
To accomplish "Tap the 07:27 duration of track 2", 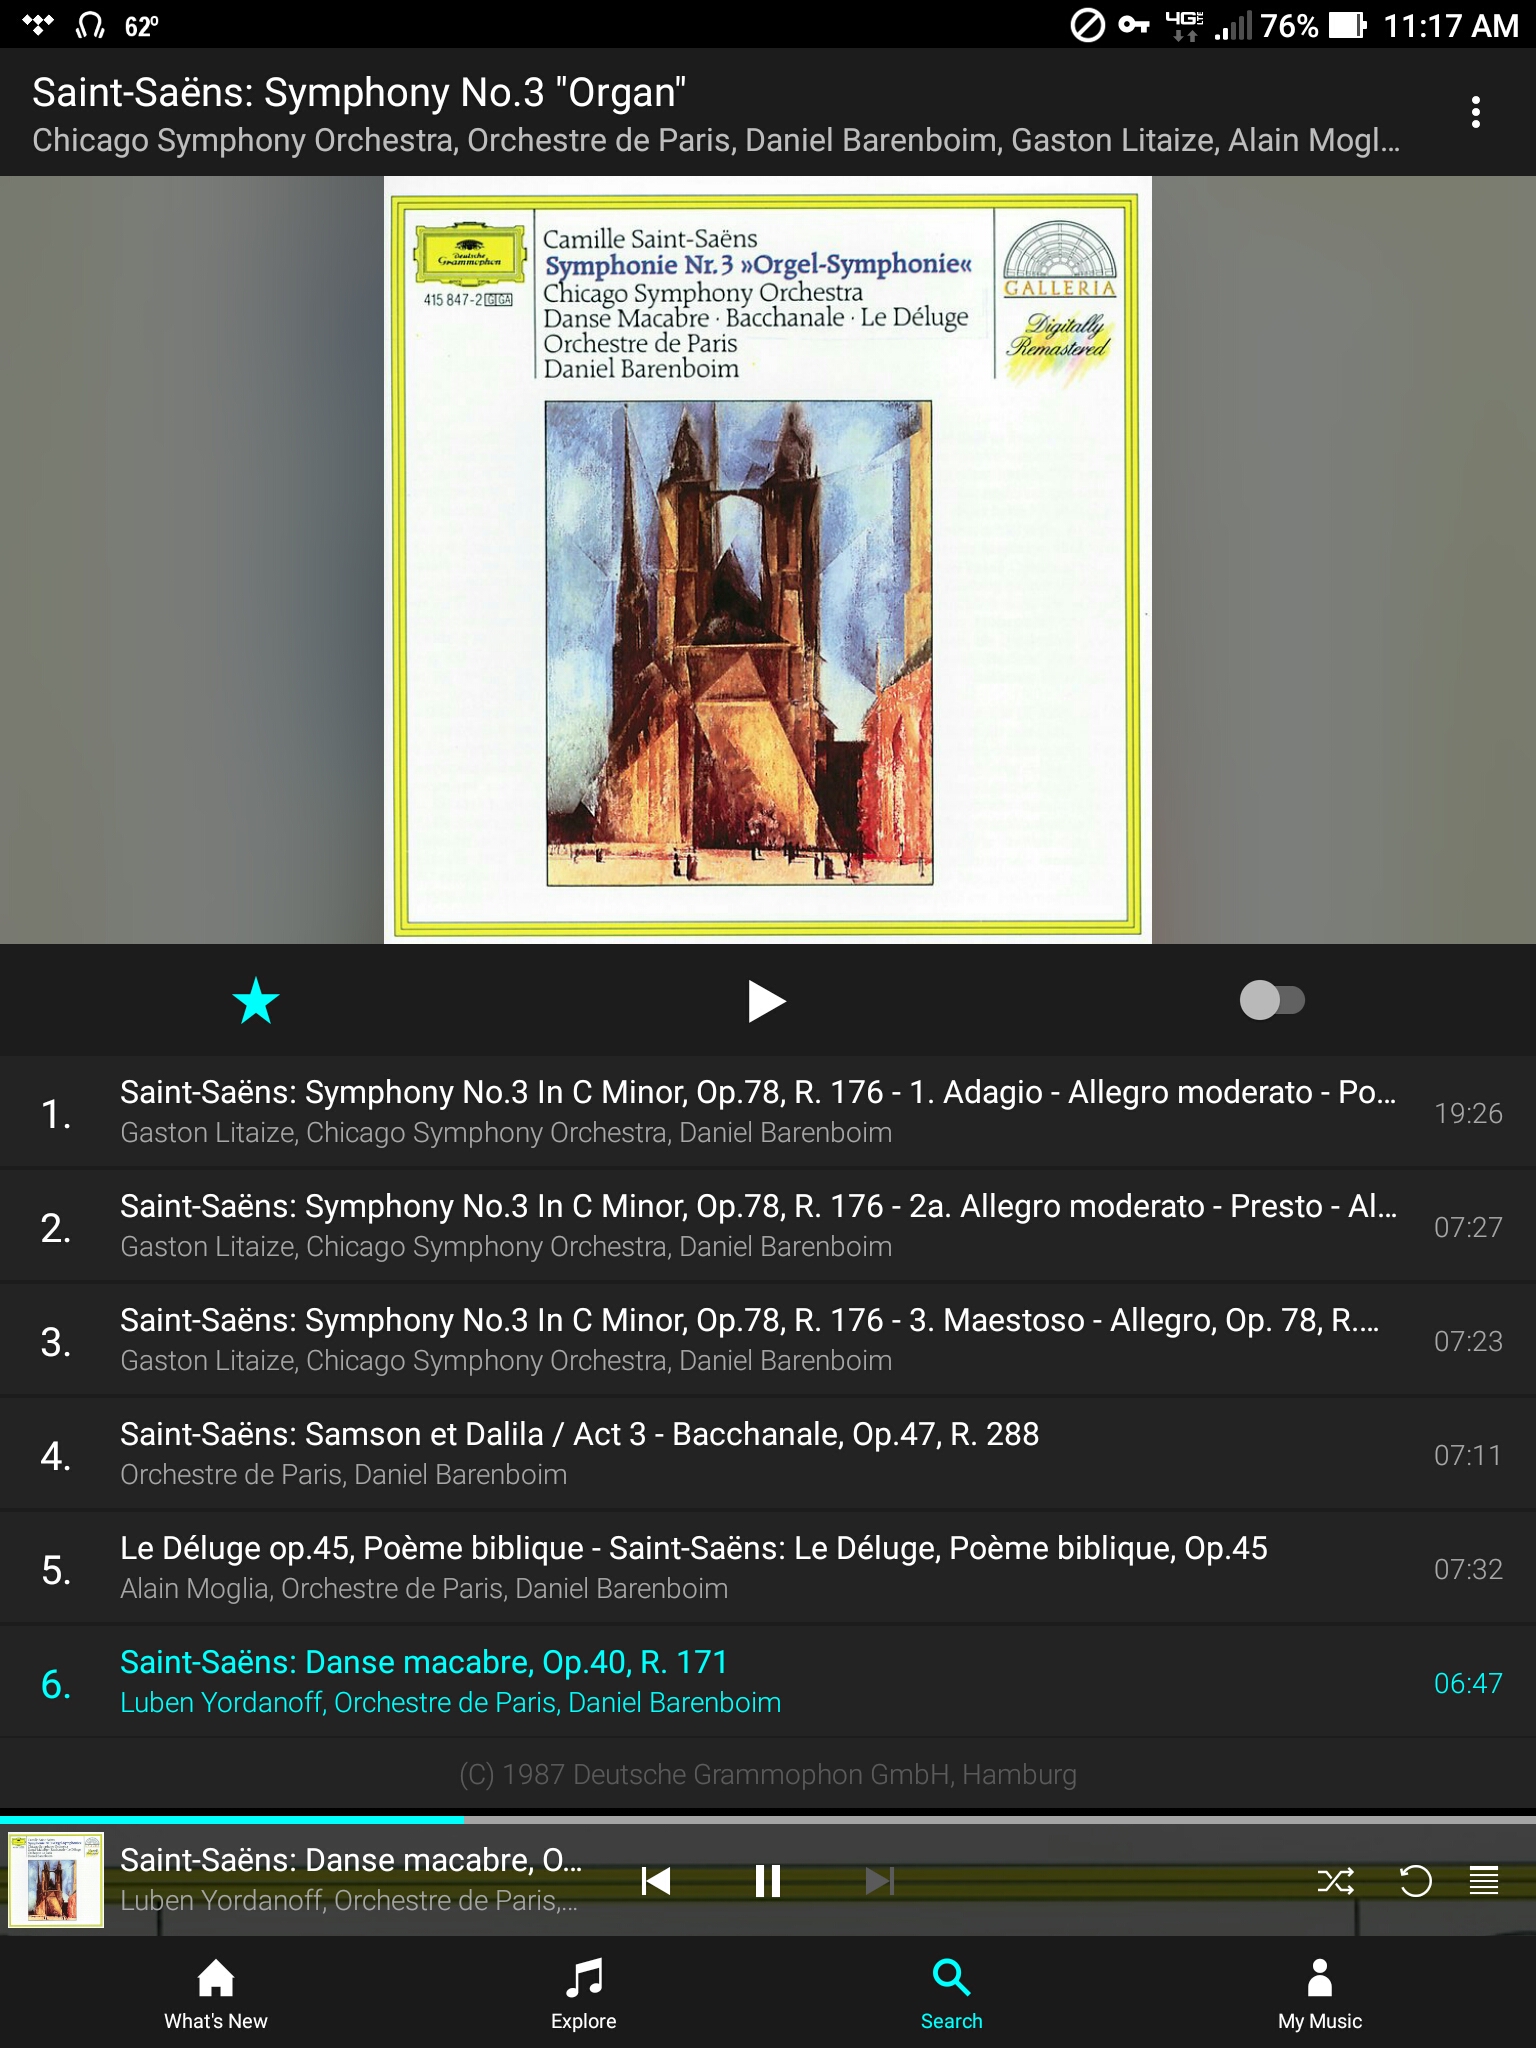I will pyautogui.click(x=1468, y=1227).
